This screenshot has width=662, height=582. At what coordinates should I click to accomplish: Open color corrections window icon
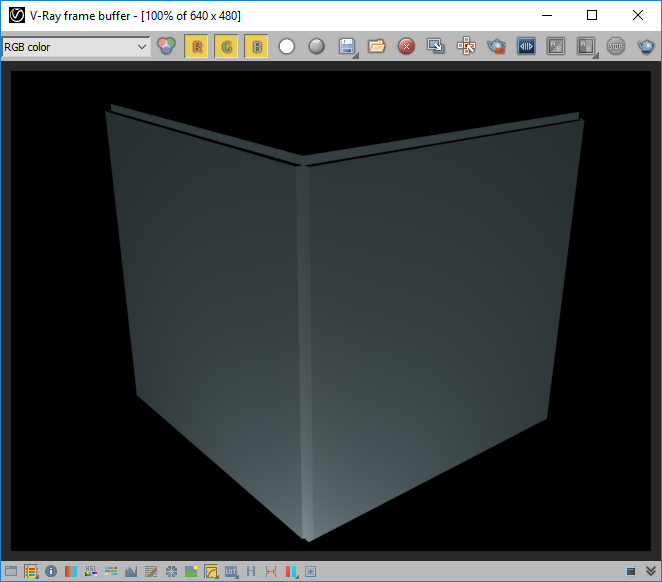[31, 571]
